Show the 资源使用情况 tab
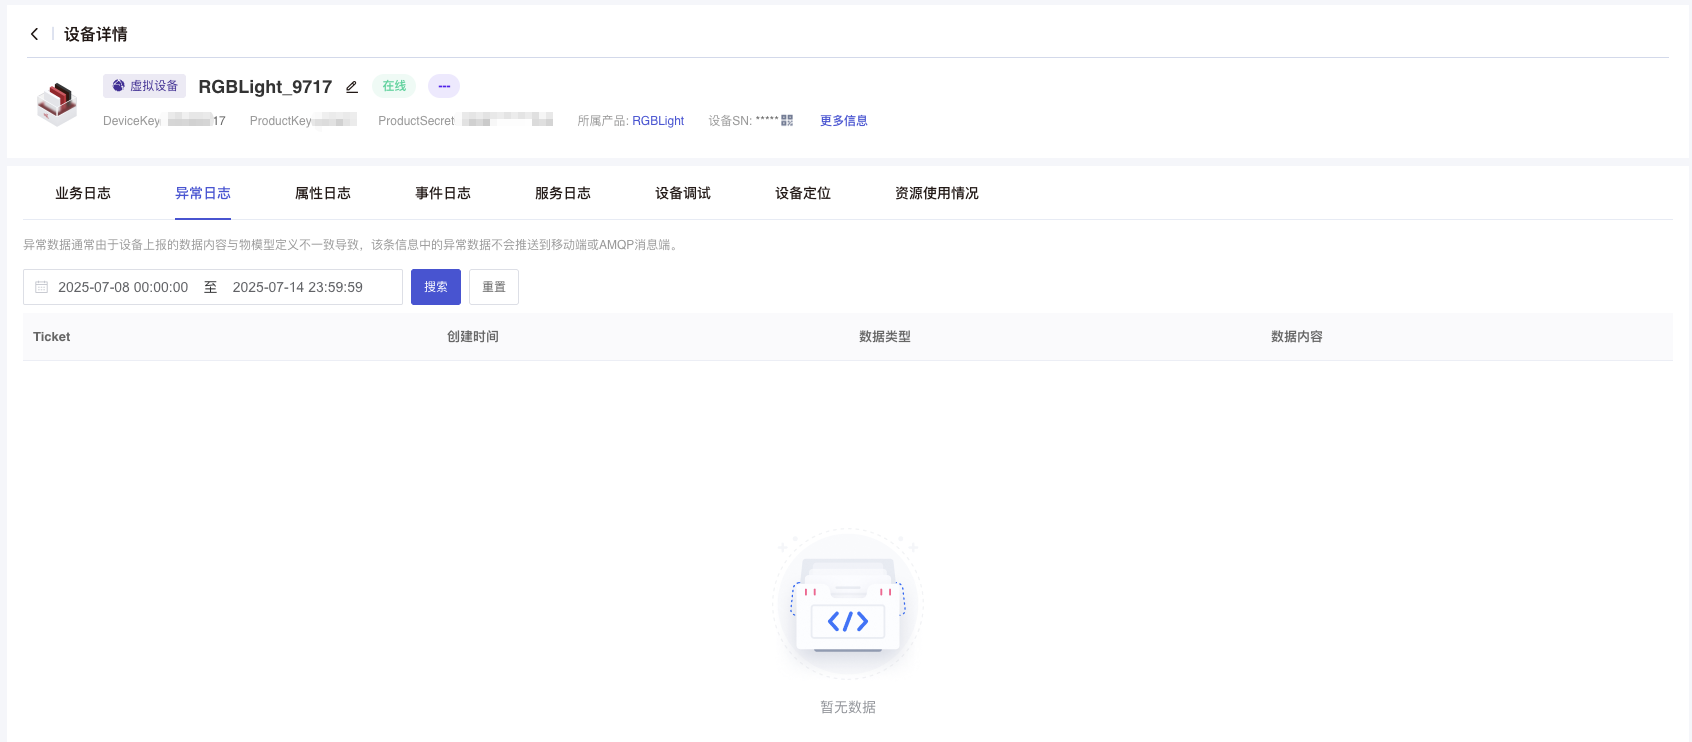 (x=937, y=193)
